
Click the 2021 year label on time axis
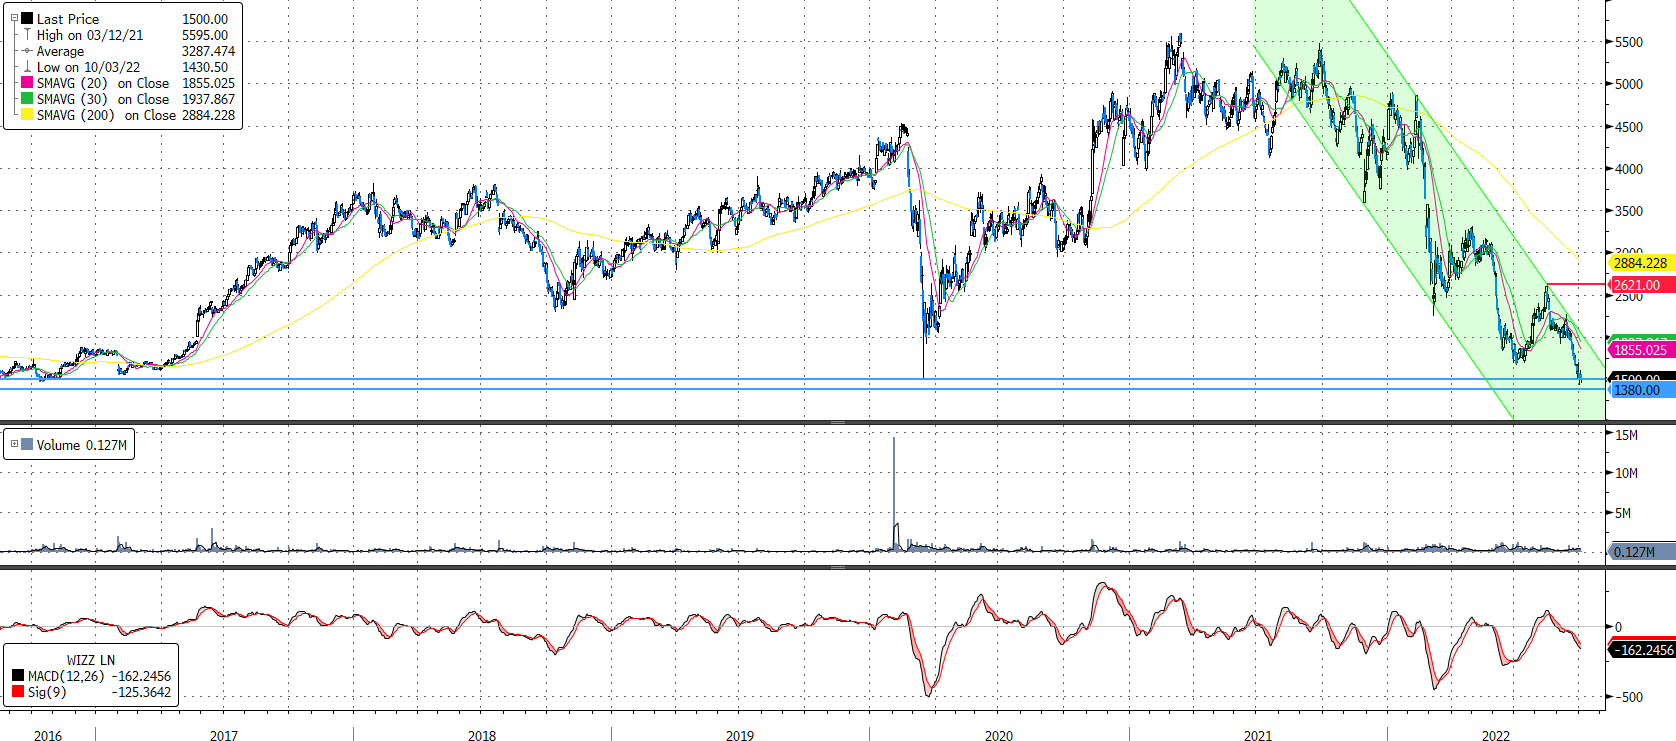pos(1258,735)
